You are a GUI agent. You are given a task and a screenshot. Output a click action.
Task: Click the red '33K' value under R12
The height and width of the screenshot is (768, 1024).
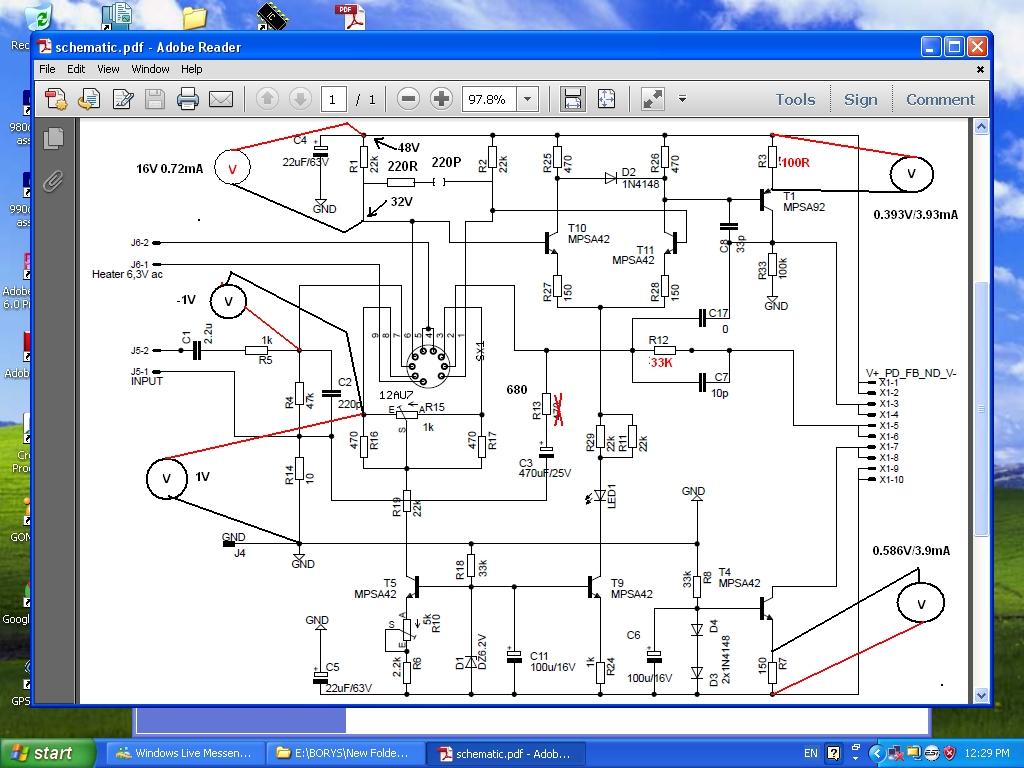click(661, 362)
